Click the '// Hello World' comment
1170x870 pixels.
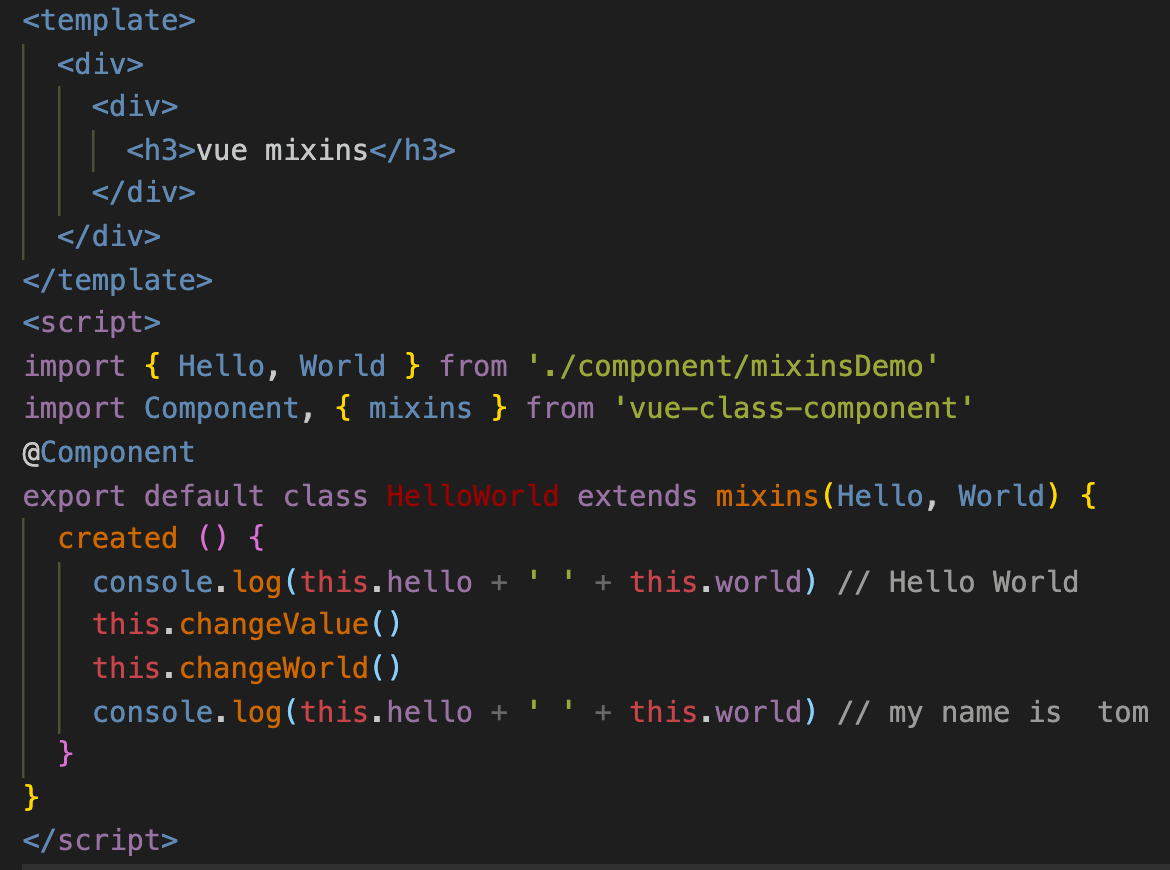[x=958, y=582]
